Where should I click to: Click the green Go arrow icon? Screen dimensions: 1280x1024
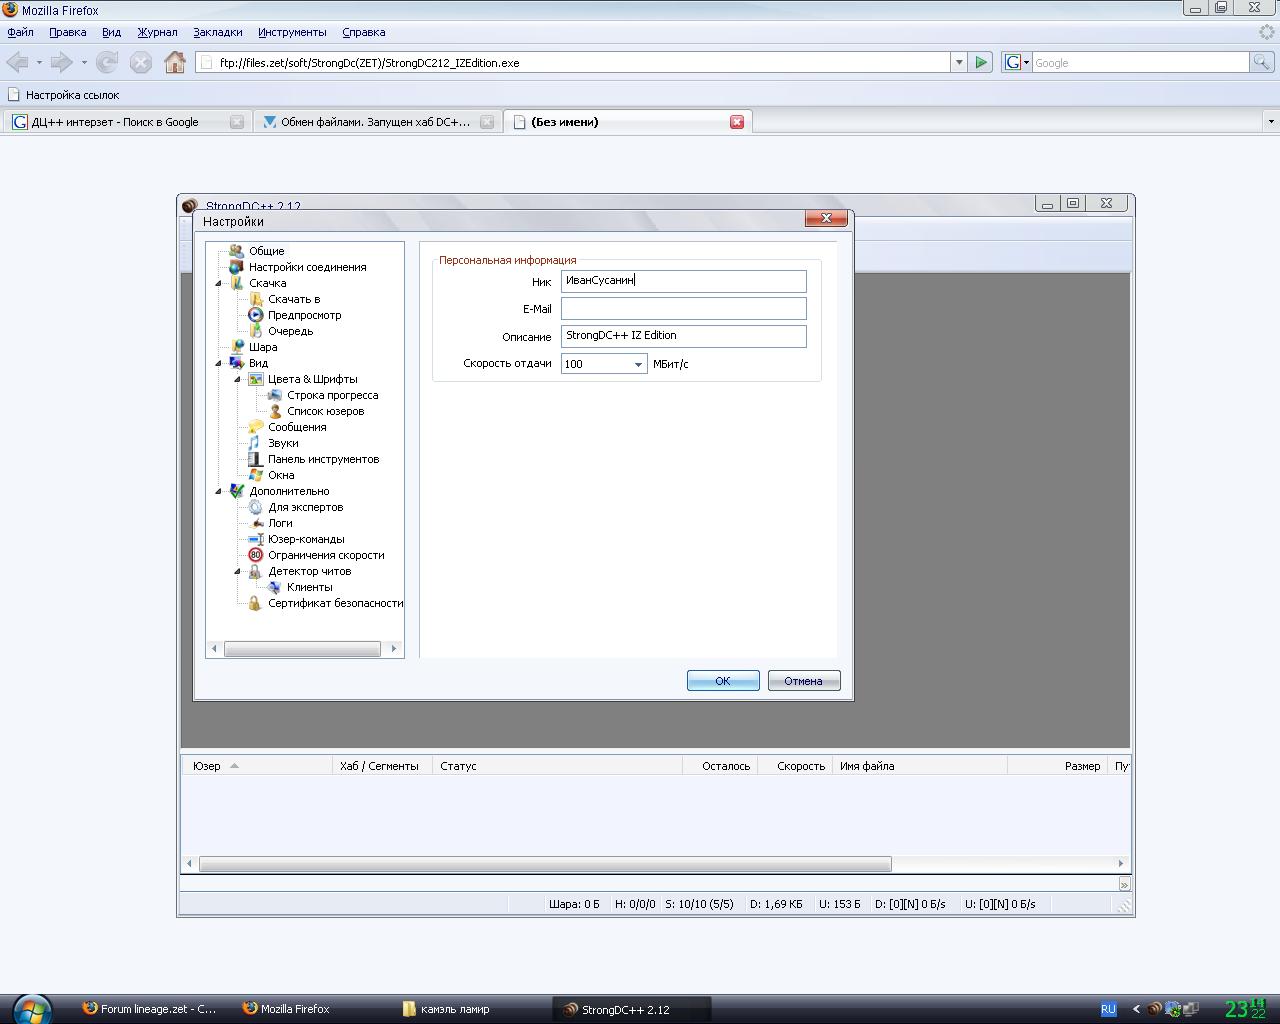pyautogui.click(x=981, y=62)
